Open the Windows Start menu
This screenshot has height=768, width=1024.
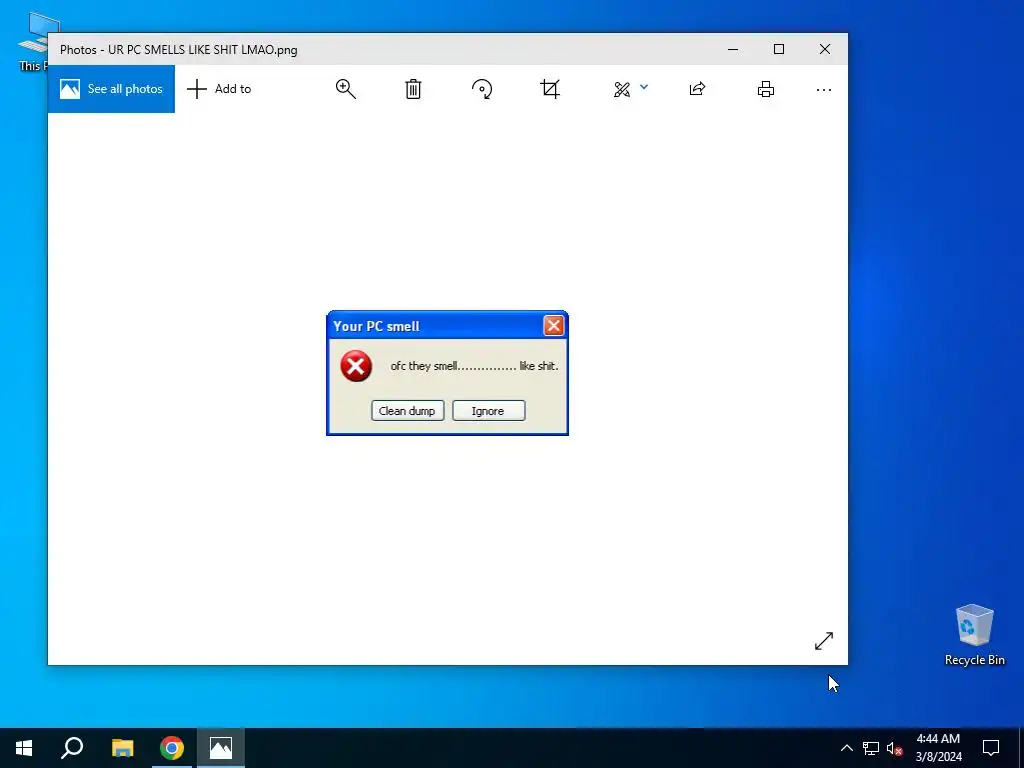[x=24, y=748]
